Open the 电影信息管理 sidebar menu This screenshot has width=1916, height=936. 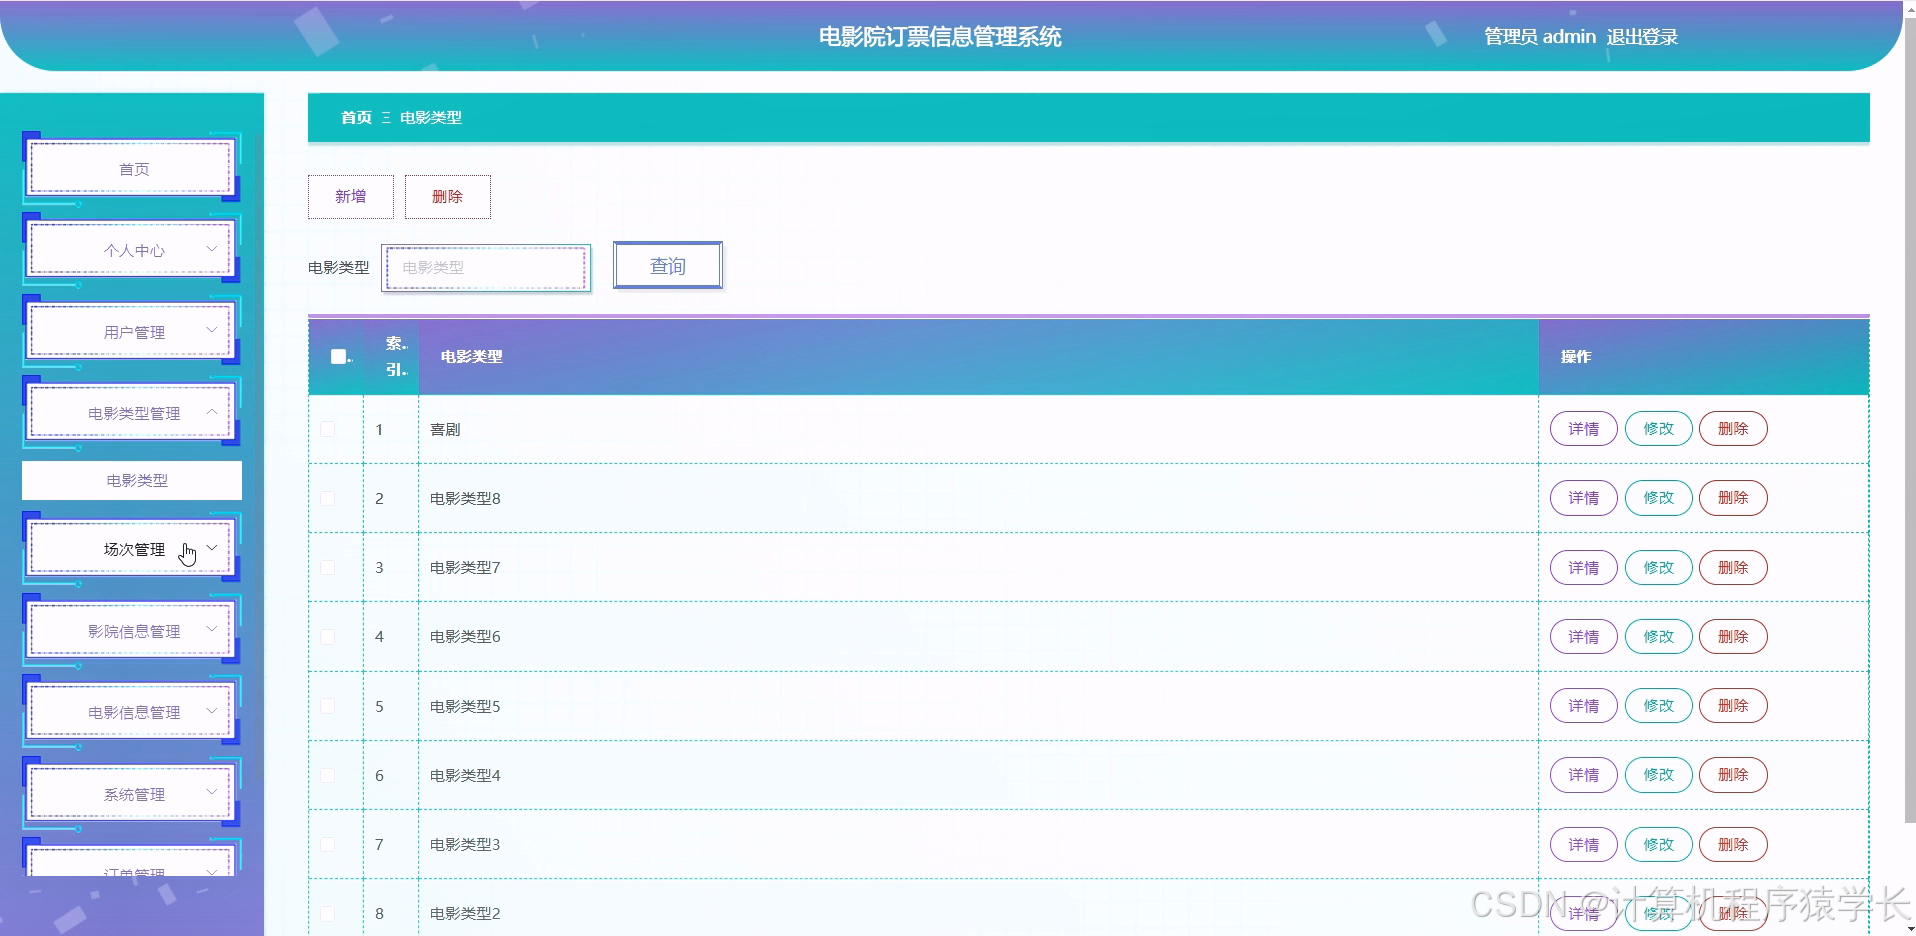point(132,712)
